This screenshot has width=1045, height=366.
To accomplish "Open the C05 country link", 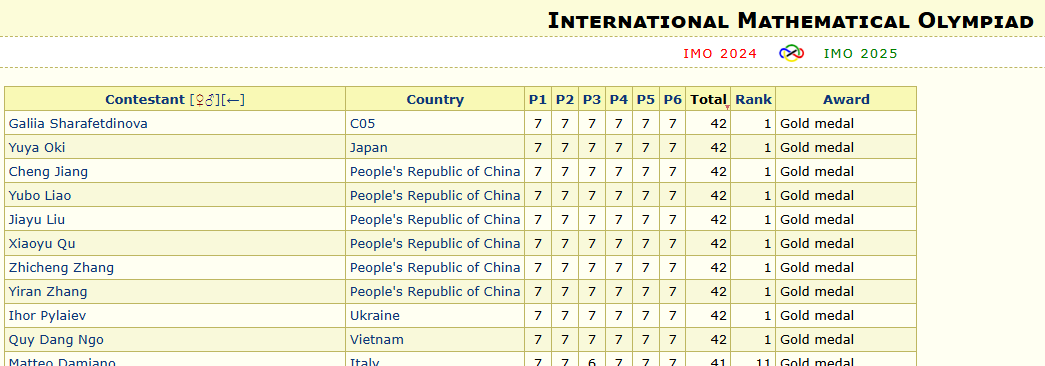I will click(363, 123).
